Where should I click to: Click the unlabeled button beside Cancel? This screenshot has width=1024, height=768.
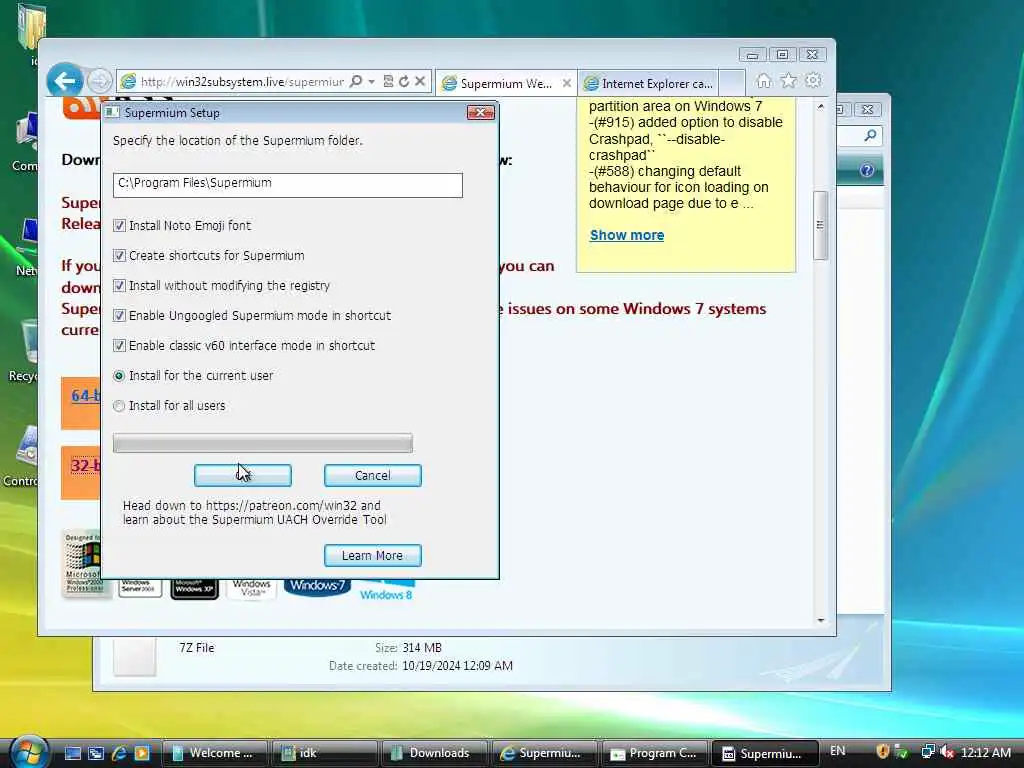(x=243, y=475)
